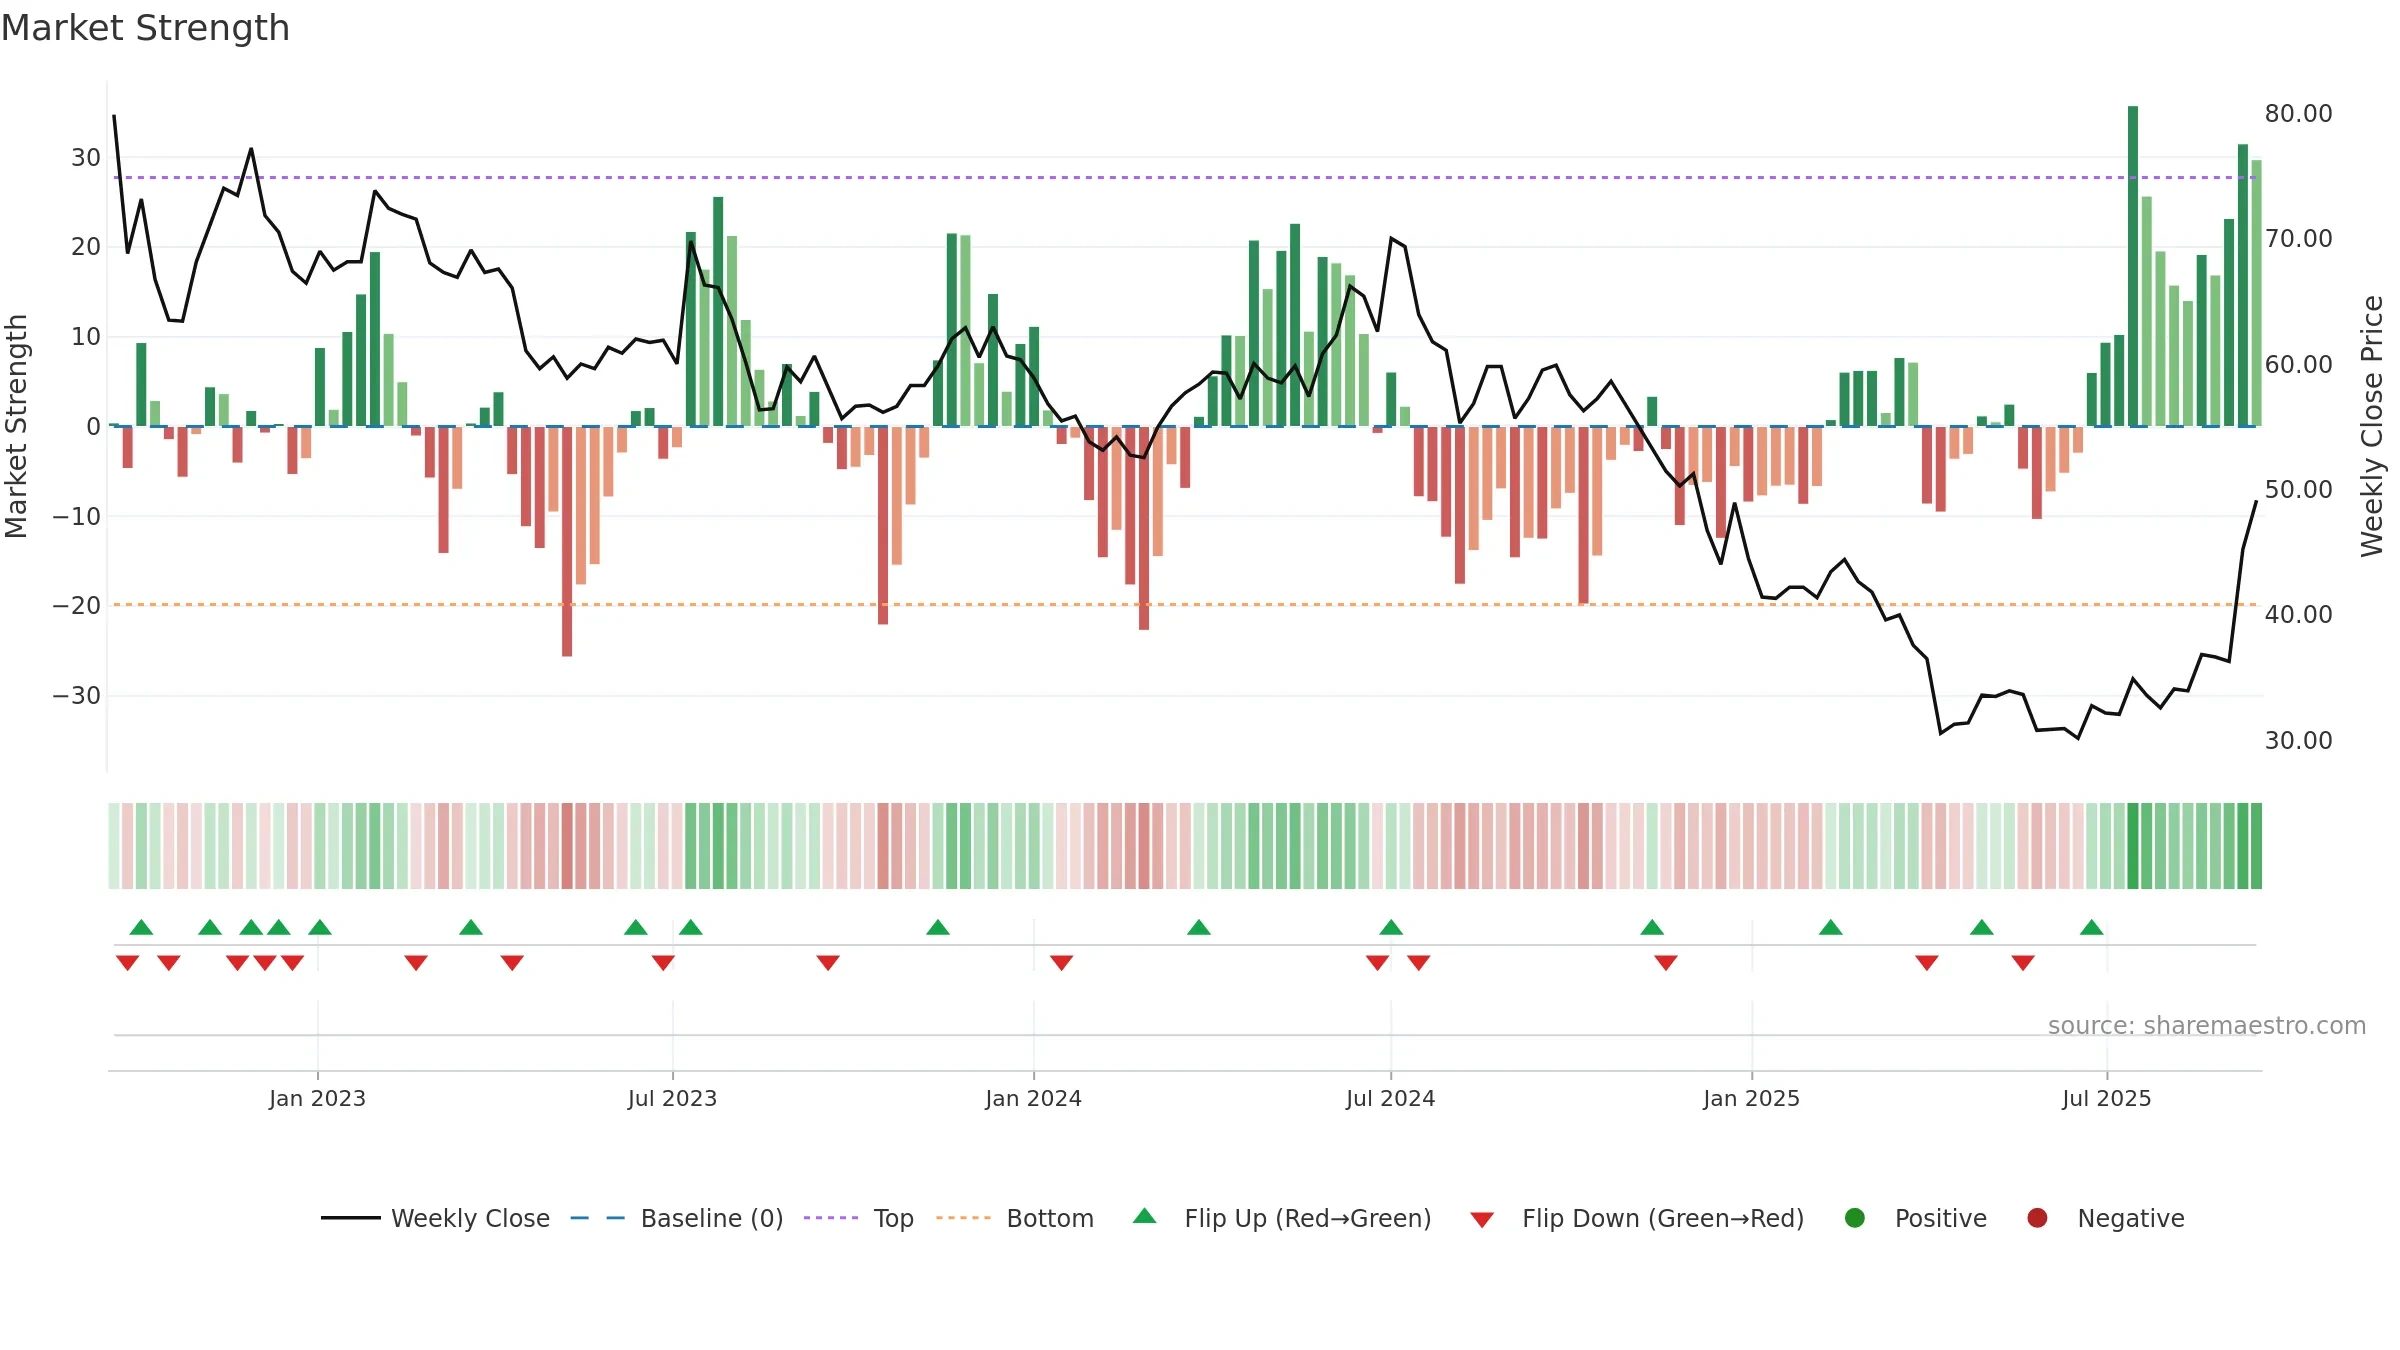
Task: Click the blue dashed Baseline line sample
Action: click(x=598, y=1218)
